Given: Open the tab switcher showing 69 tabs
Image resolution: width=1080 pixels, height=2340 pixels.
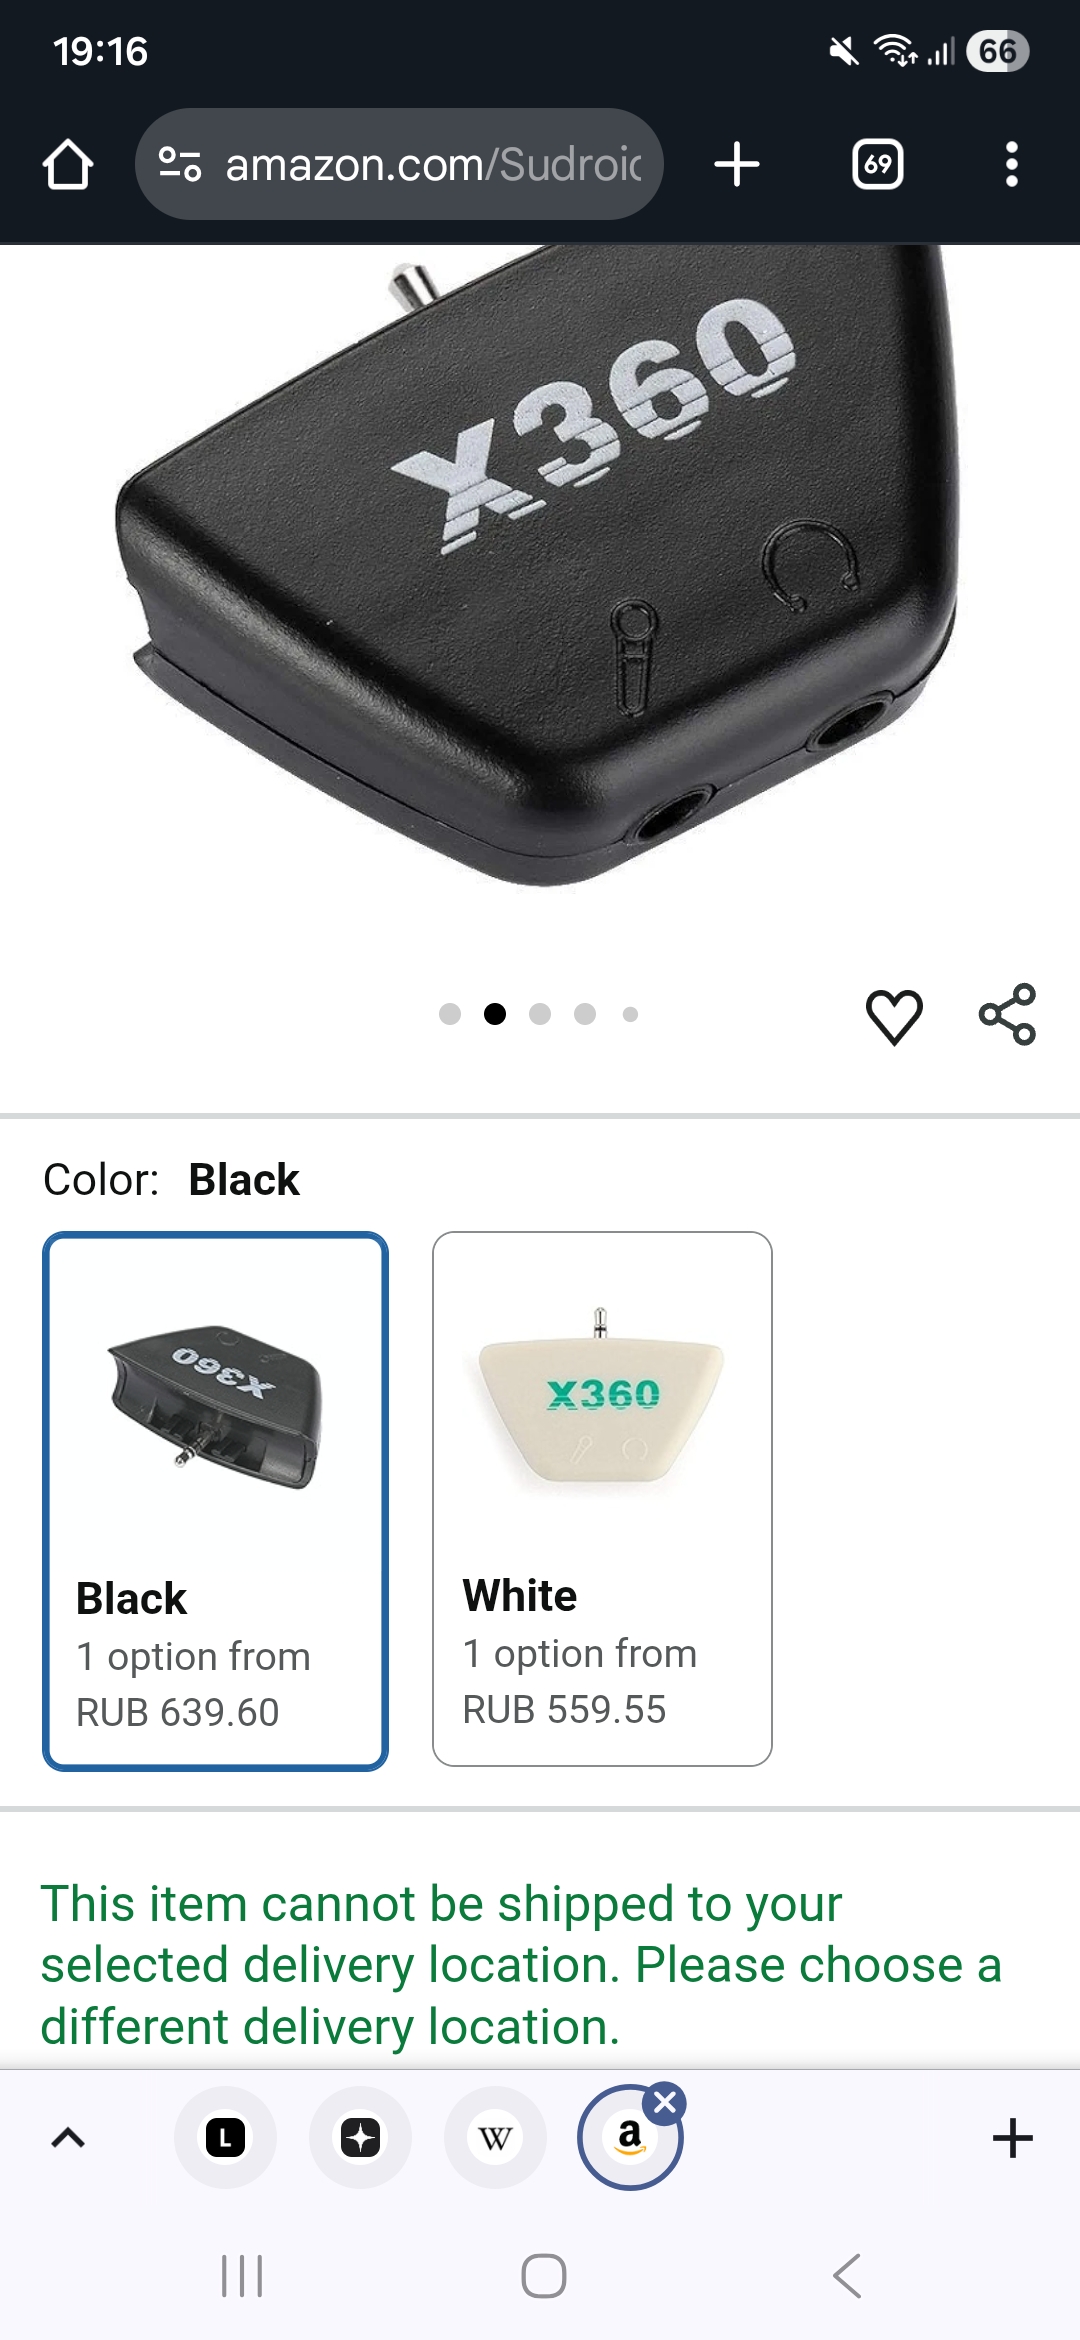Looking at the screenshot, I should point(877,164).
